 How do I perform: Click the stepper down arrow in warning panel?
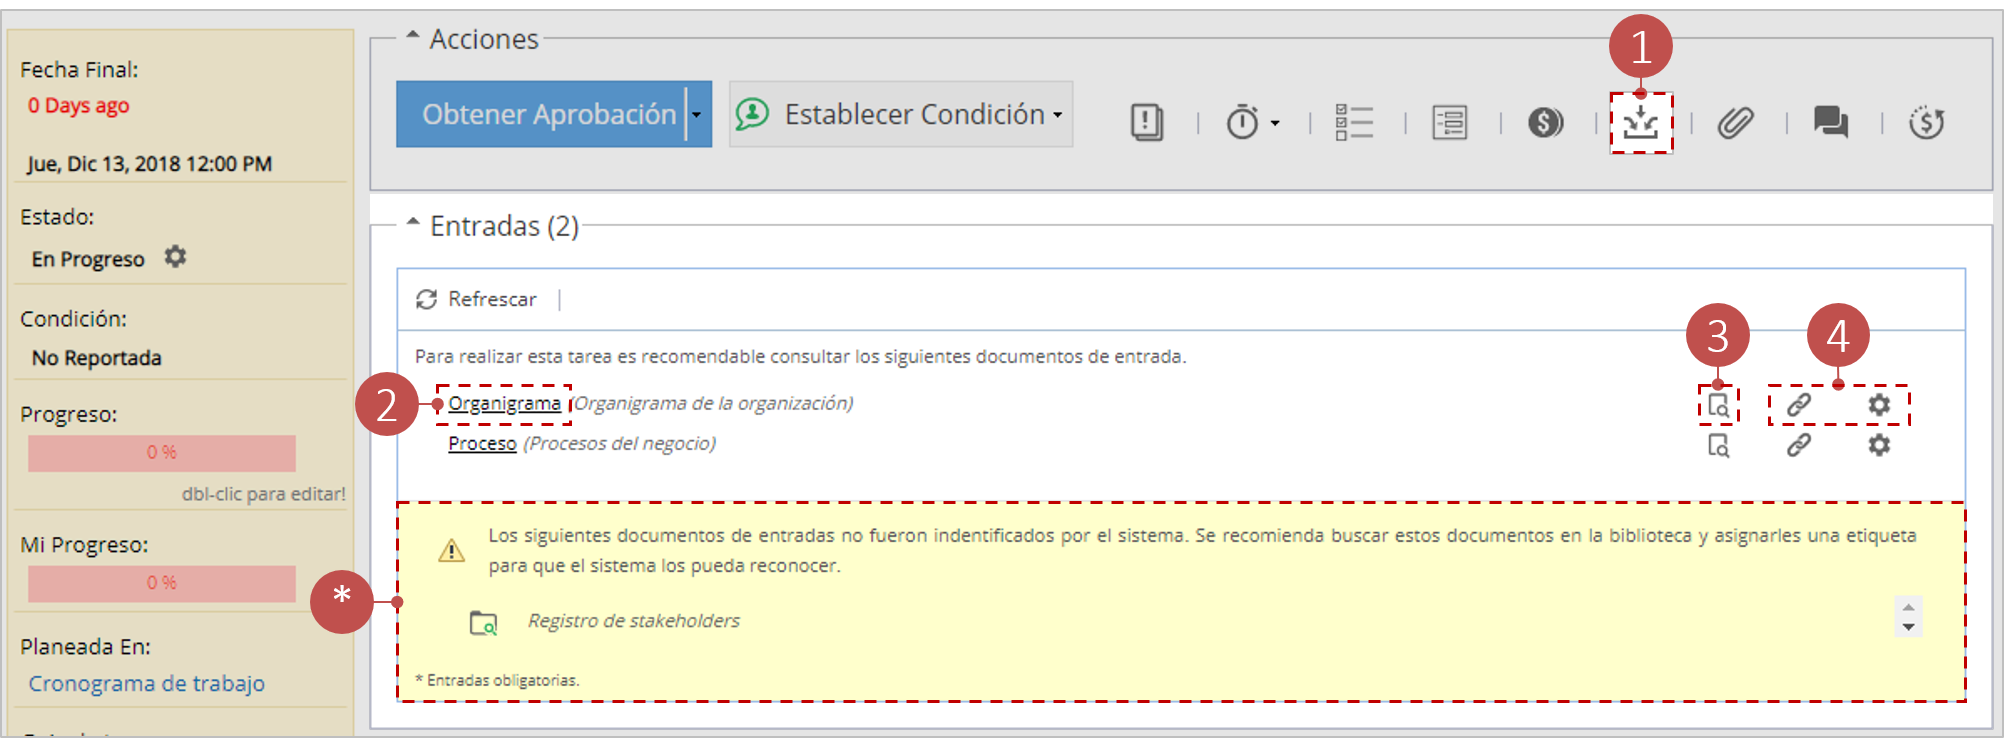pos(1908,627)
